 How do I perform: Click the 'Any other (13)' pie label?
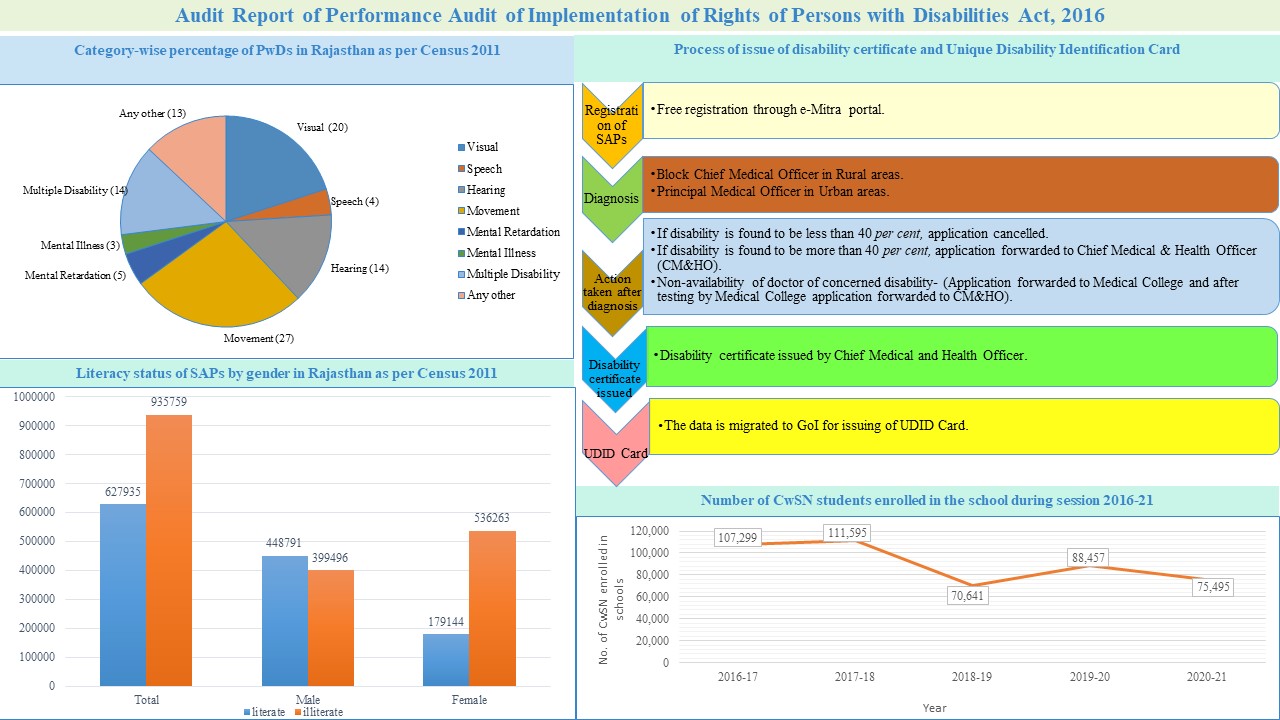(152, 112)
